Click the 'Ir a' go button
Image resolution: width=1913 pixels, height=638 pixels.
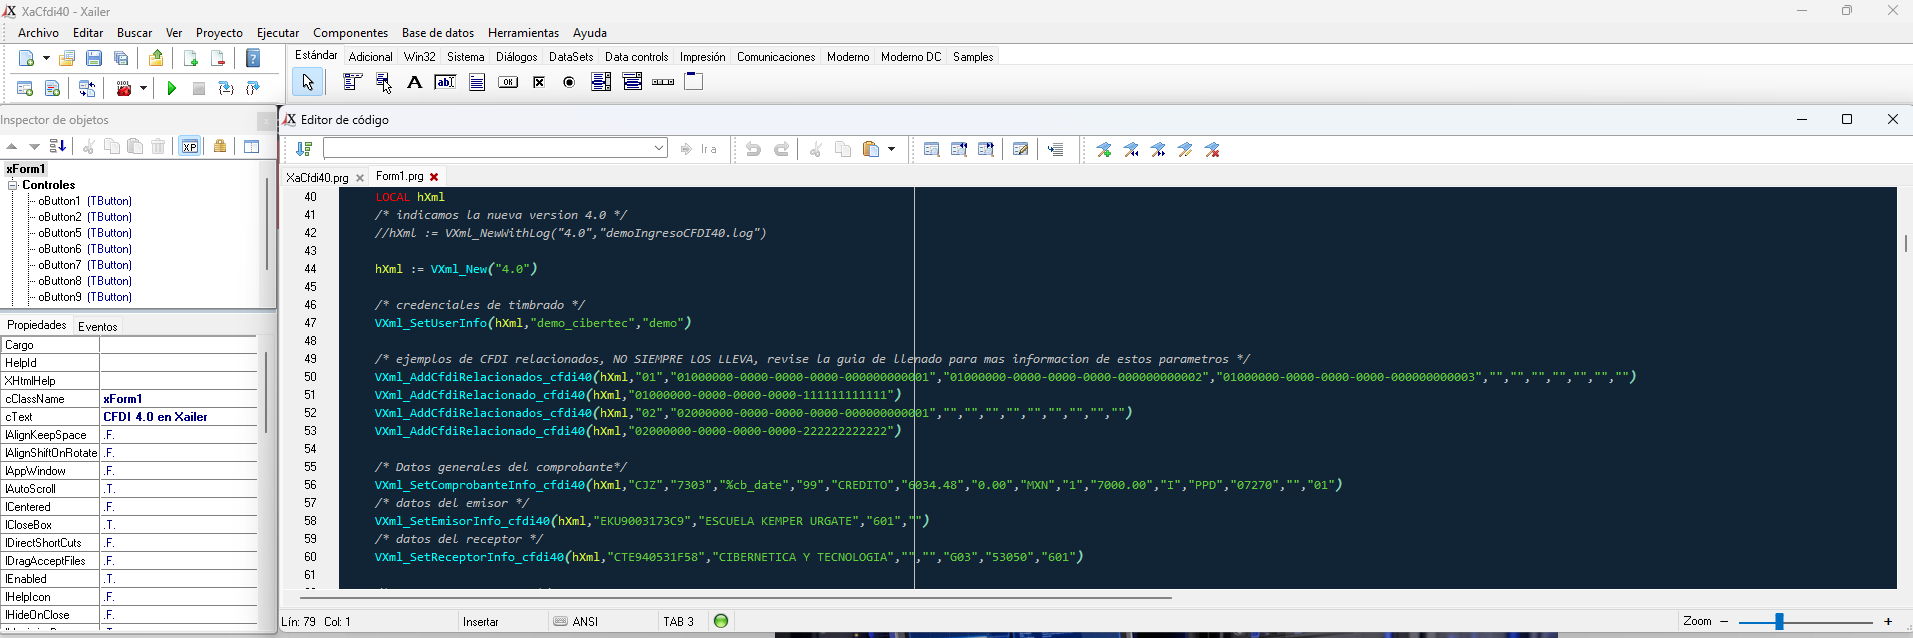[x=699, y=149]
